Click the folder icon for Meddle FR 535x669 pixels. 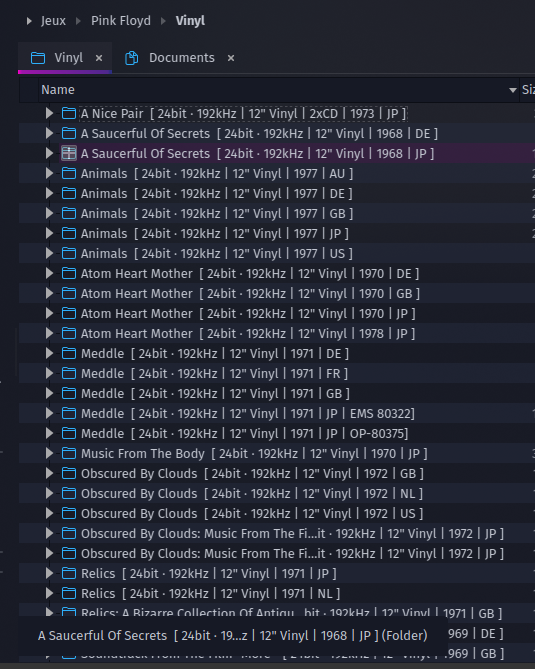point(69,373)
